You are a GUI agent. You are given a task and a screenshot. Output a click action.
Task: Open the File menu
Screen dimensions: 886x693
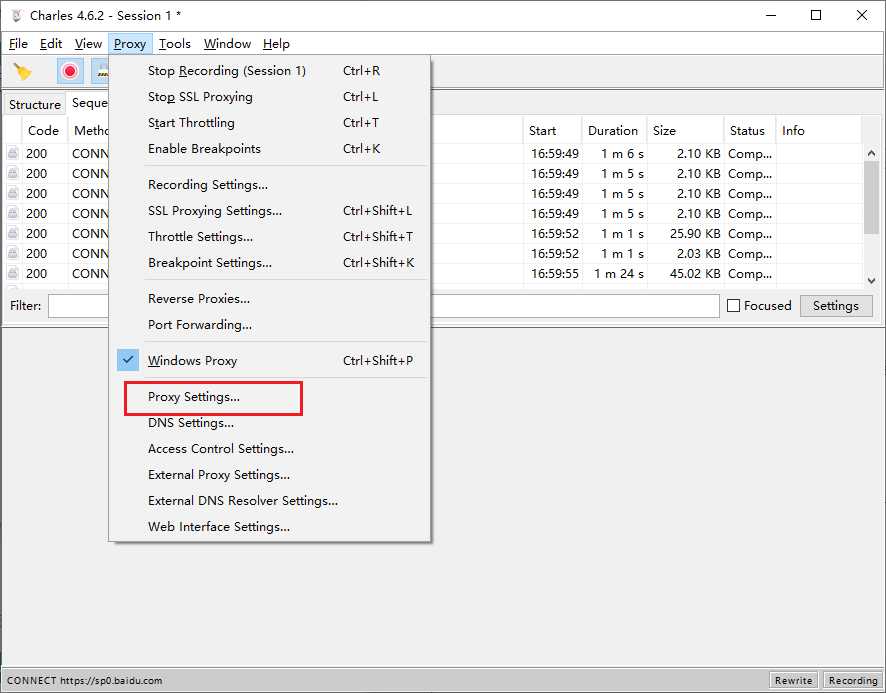tap(18, 44)
